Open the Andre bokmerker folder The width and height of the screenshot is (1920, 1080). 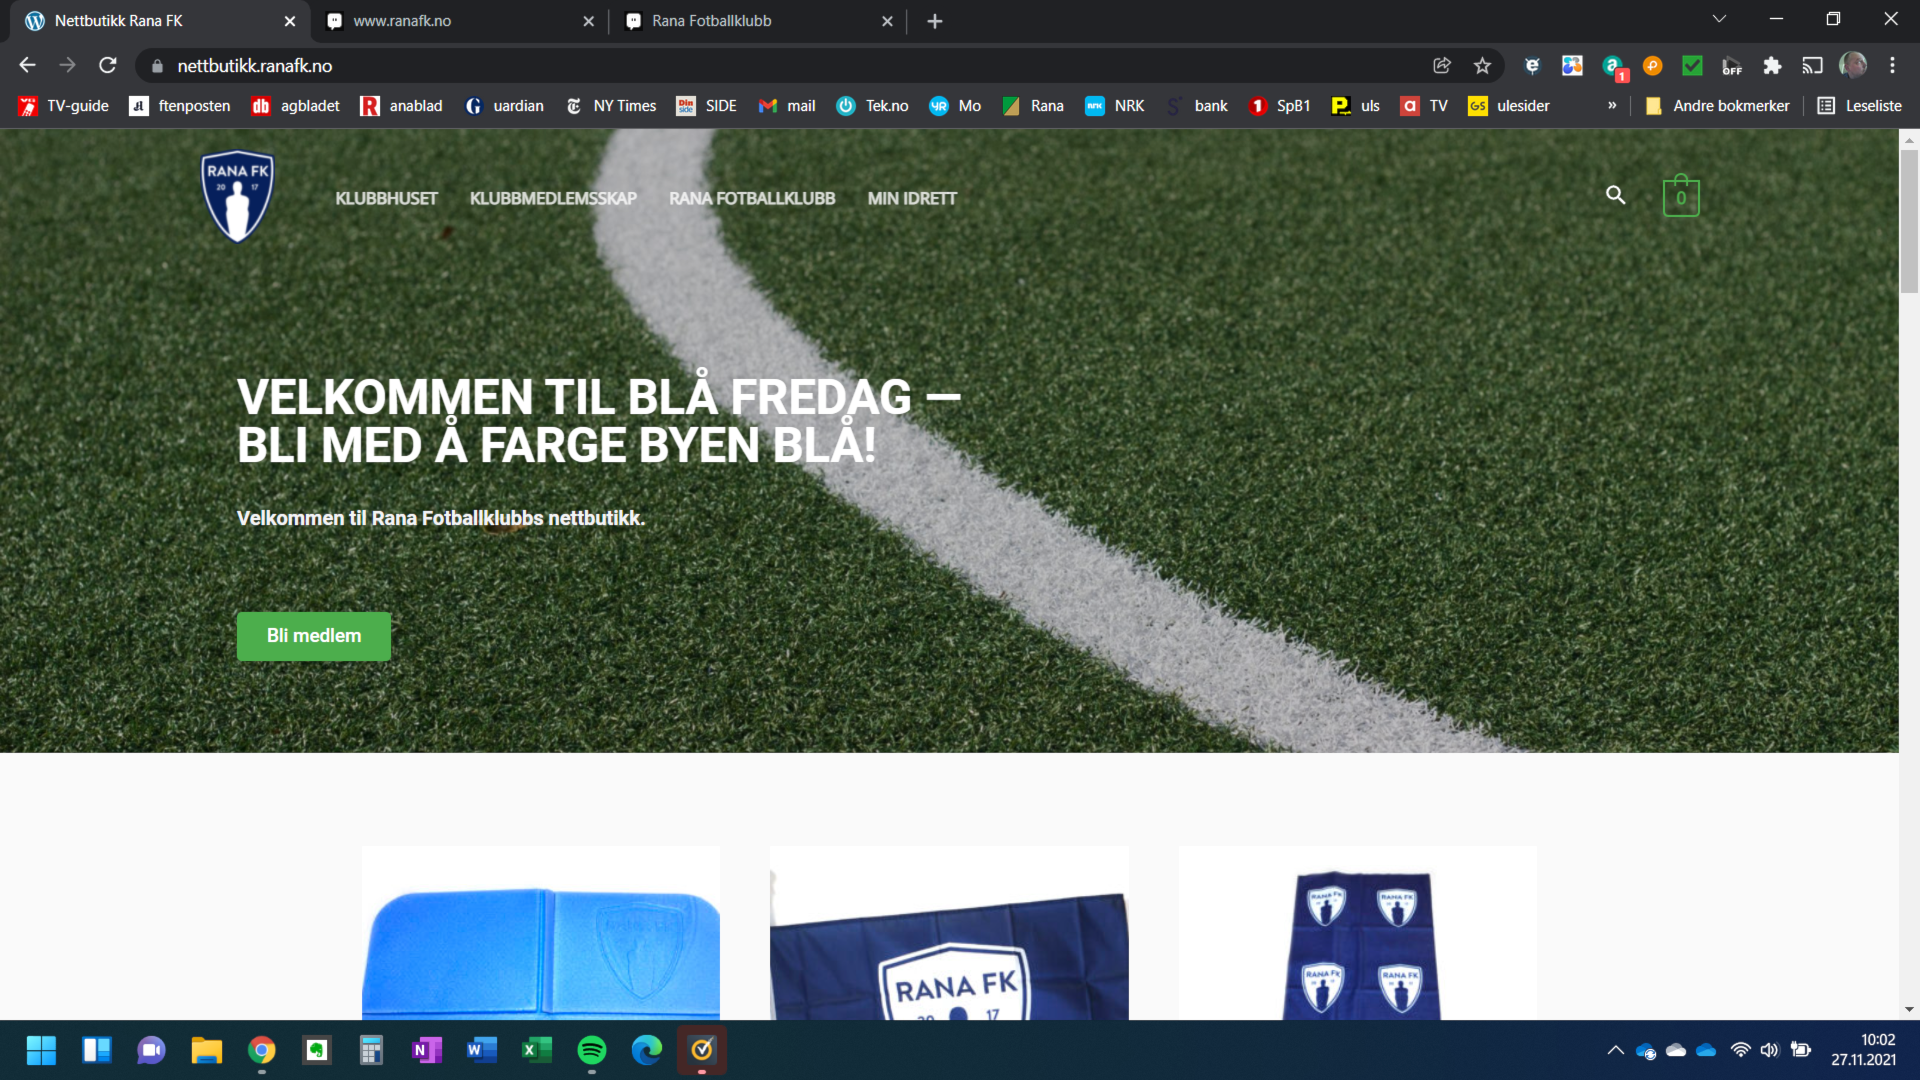point(1717,106)
